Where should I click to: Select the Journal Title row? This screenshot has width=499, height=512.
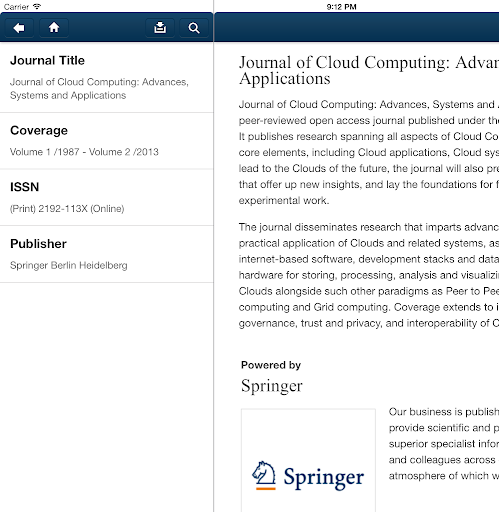(x=107, y=77)
